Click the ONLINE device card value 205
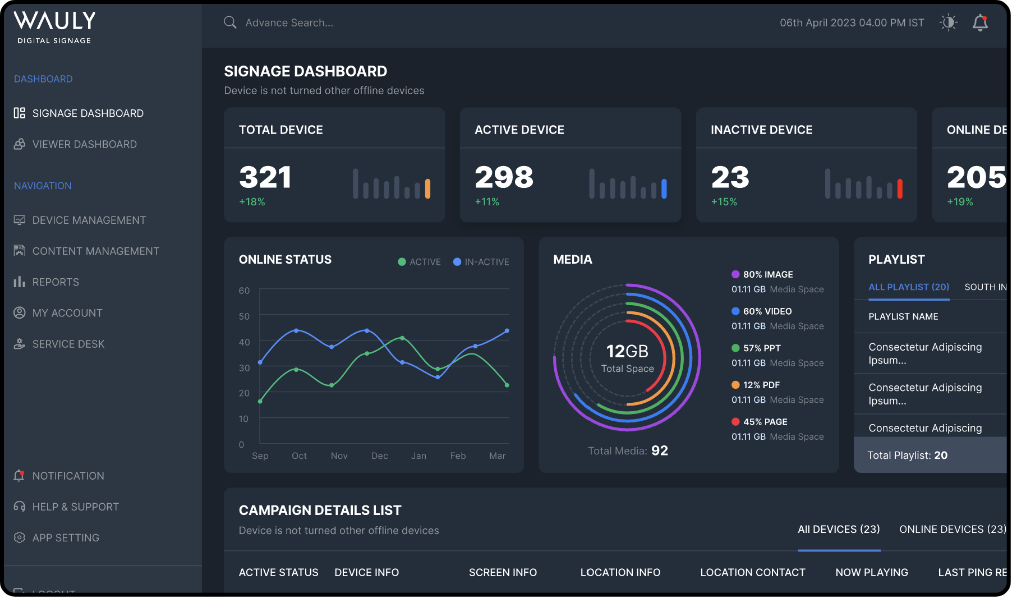 976,177
